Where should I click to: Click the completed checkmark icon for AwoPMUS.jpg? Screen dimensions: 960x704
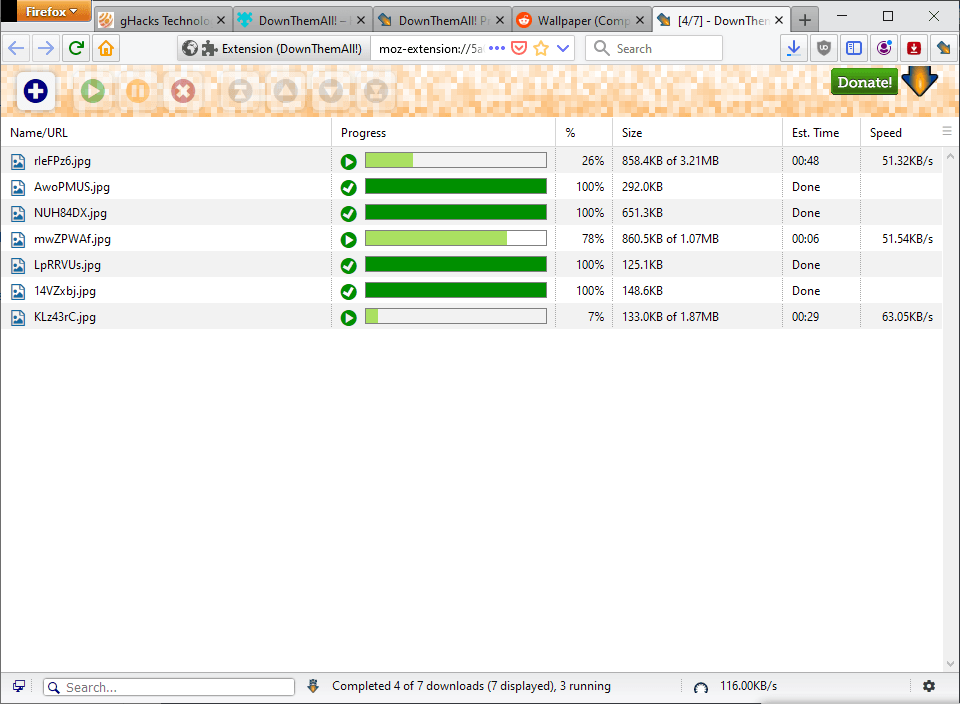pos(348,187)
